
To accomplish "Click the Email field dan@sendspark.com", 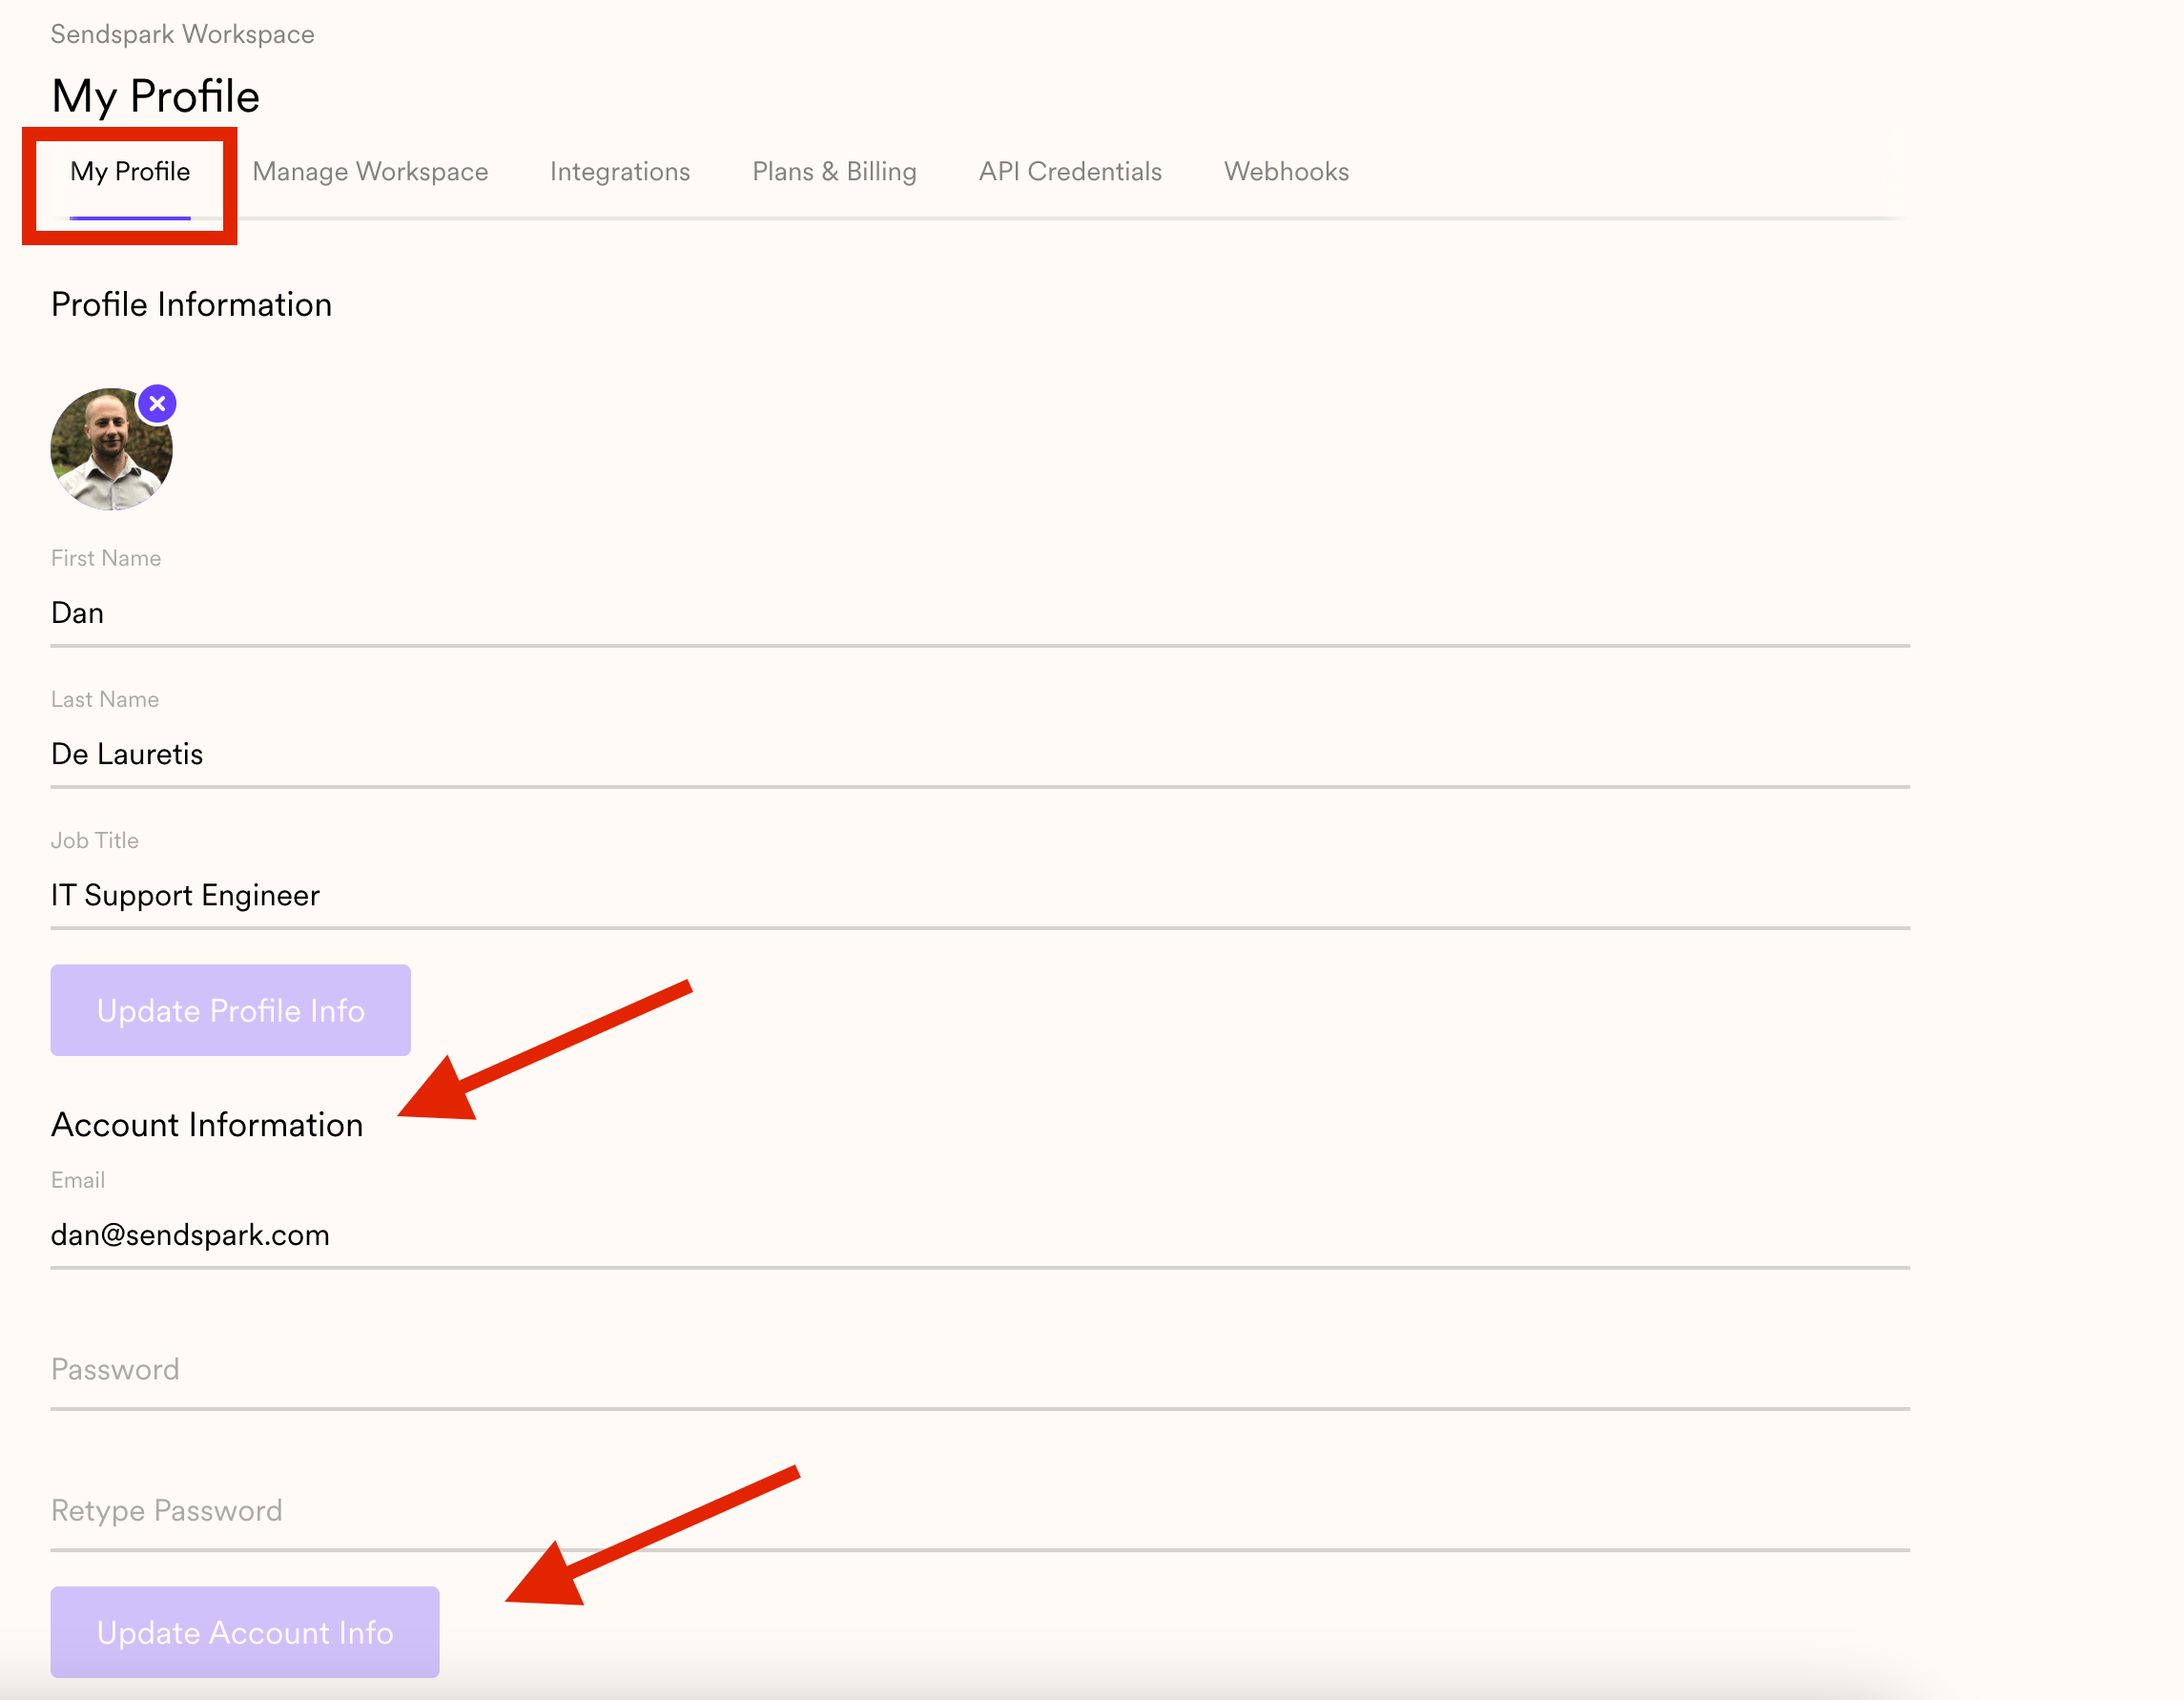I will [x=980, y=1235].
